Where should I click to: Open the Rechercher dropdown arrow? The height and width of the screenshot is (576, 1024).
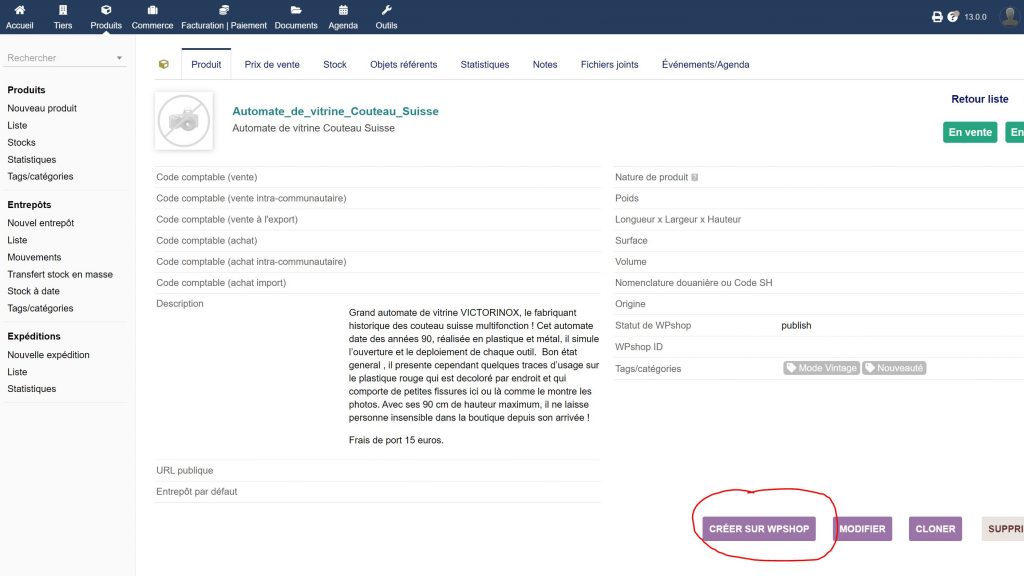pyautogui.click(x=117, y=58)
